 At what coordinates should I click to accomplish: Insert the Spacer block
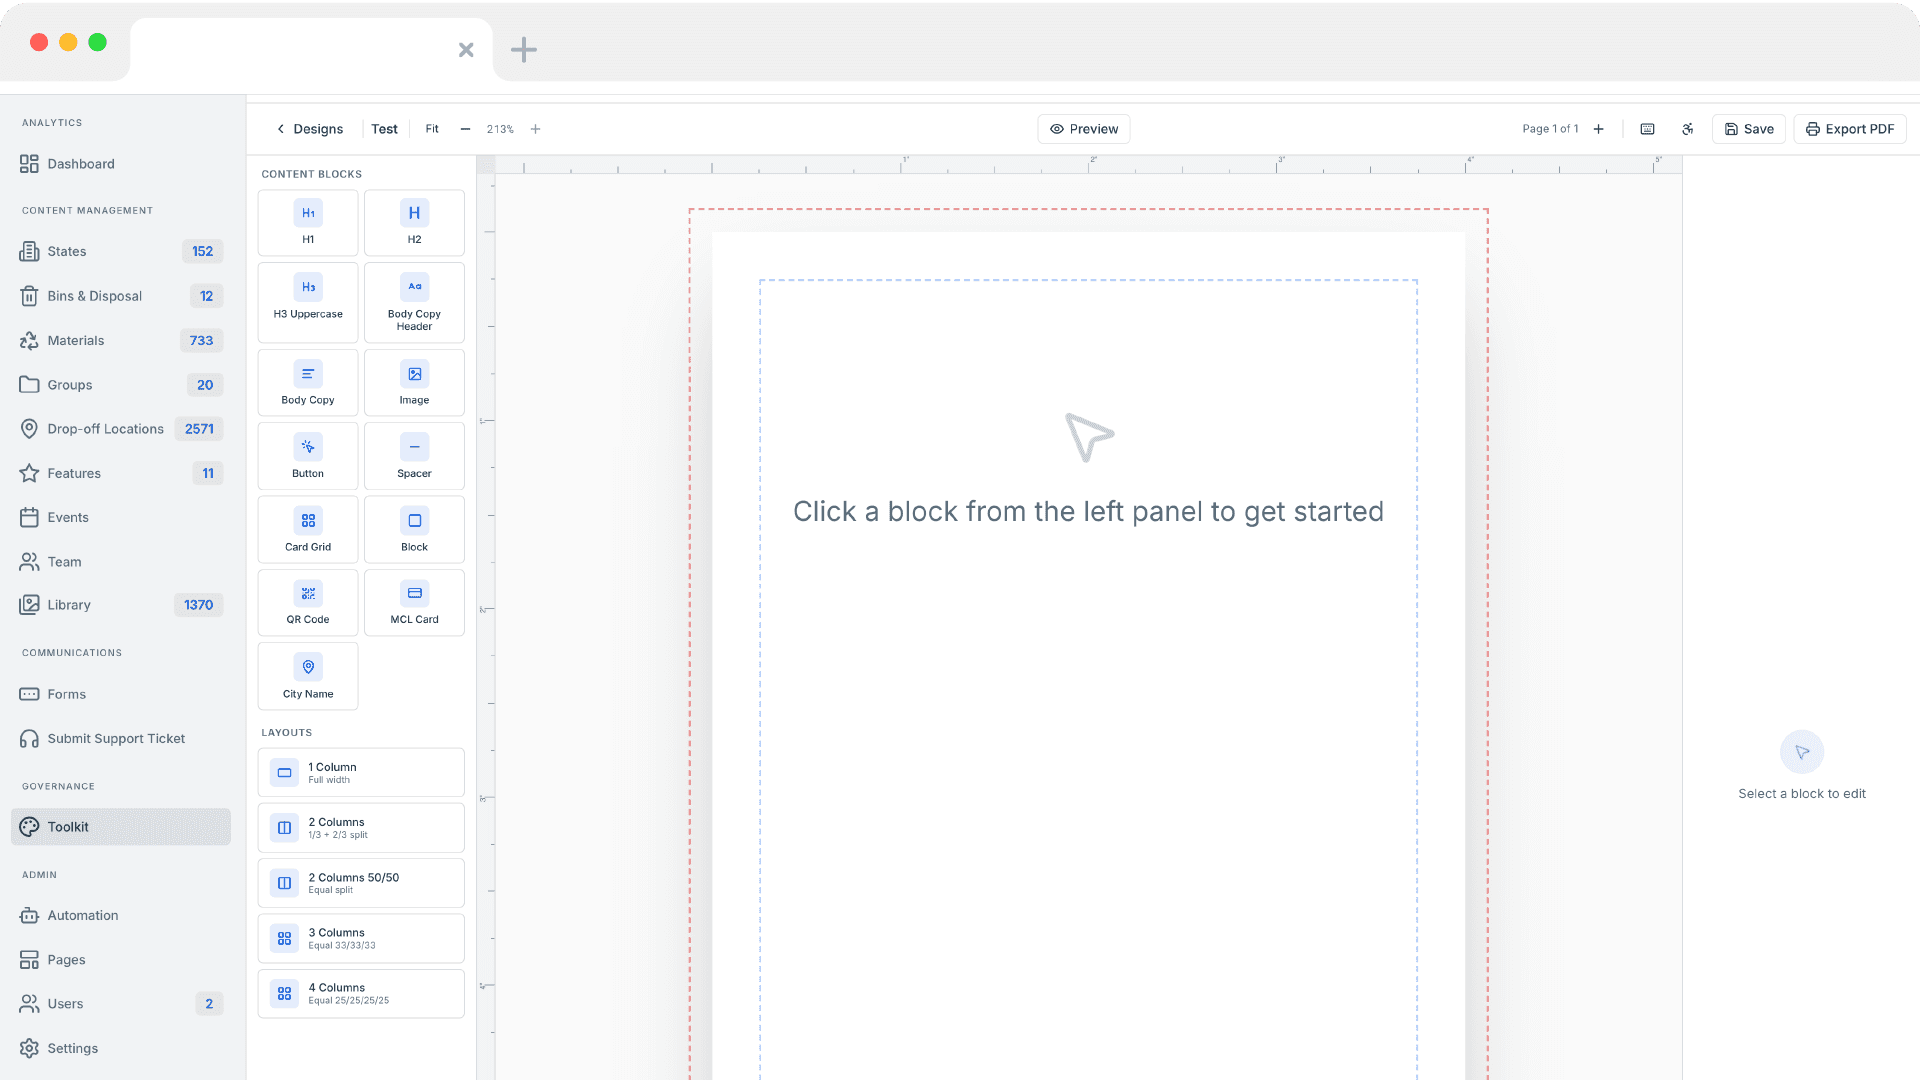click(414, 456)
